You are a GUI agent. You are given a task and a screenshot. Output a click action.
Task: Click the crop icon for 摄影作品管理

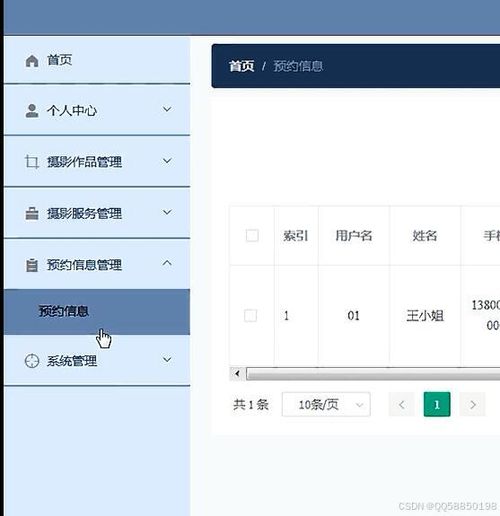pos(32,162)
